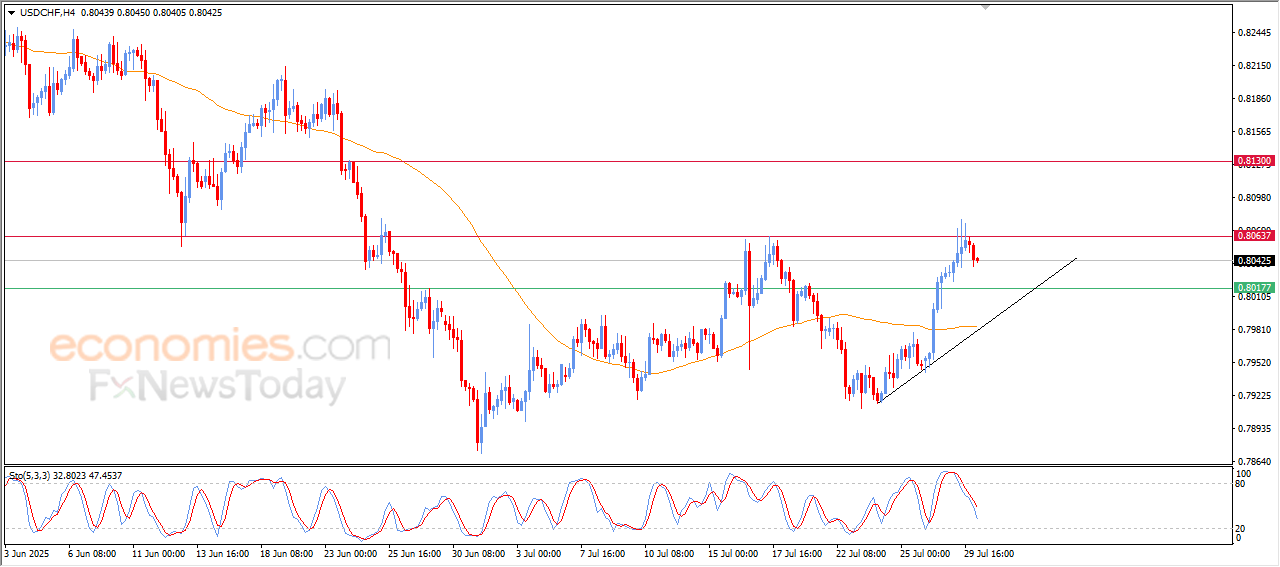Screen dimensions: 1280x567
Task: Click the 30 Jun 08:00 date label
Action: pos(478,552)
